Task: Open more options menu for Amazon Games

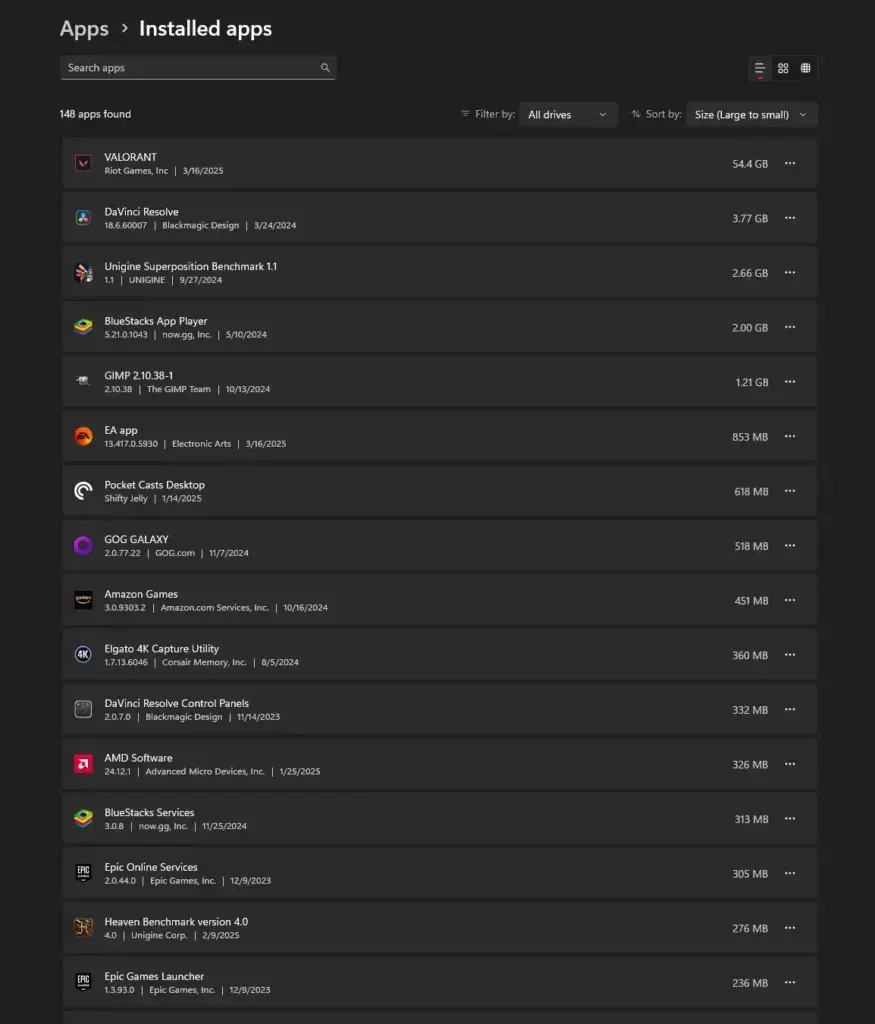Action: click(790, 600)
